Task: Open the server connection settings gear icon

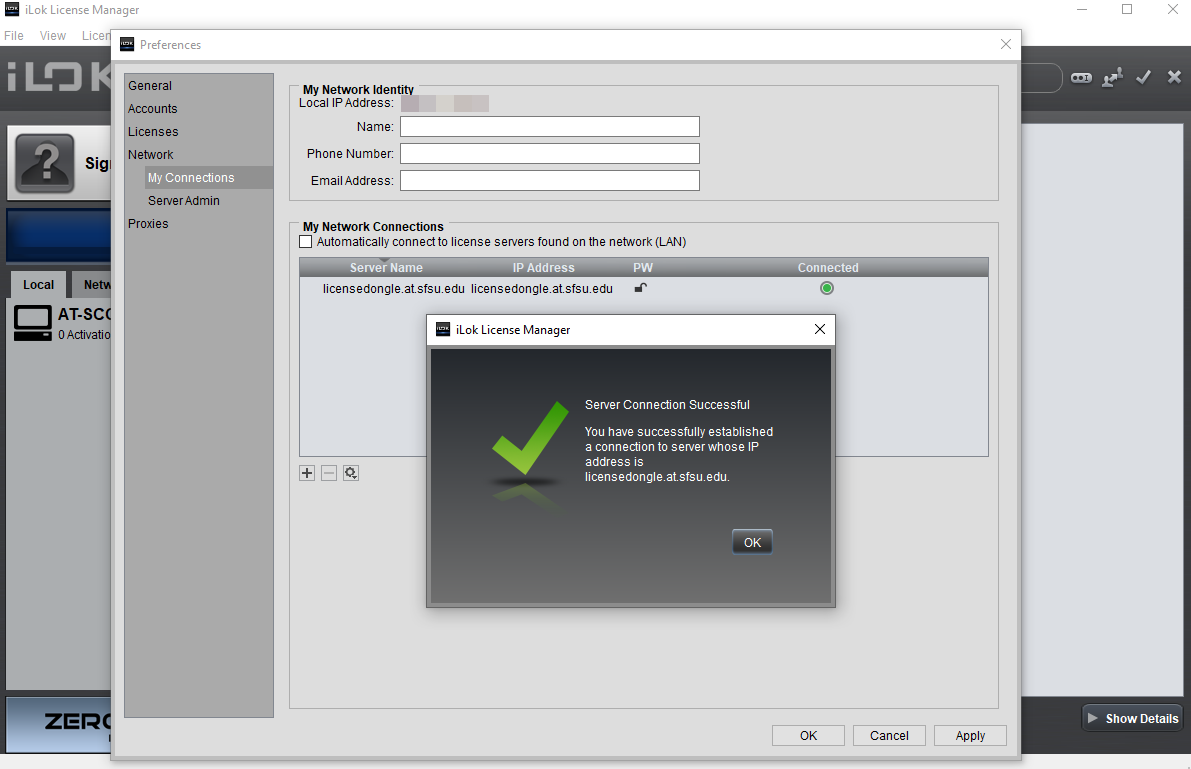Action: pyautogui.click(x=351, y=473)
